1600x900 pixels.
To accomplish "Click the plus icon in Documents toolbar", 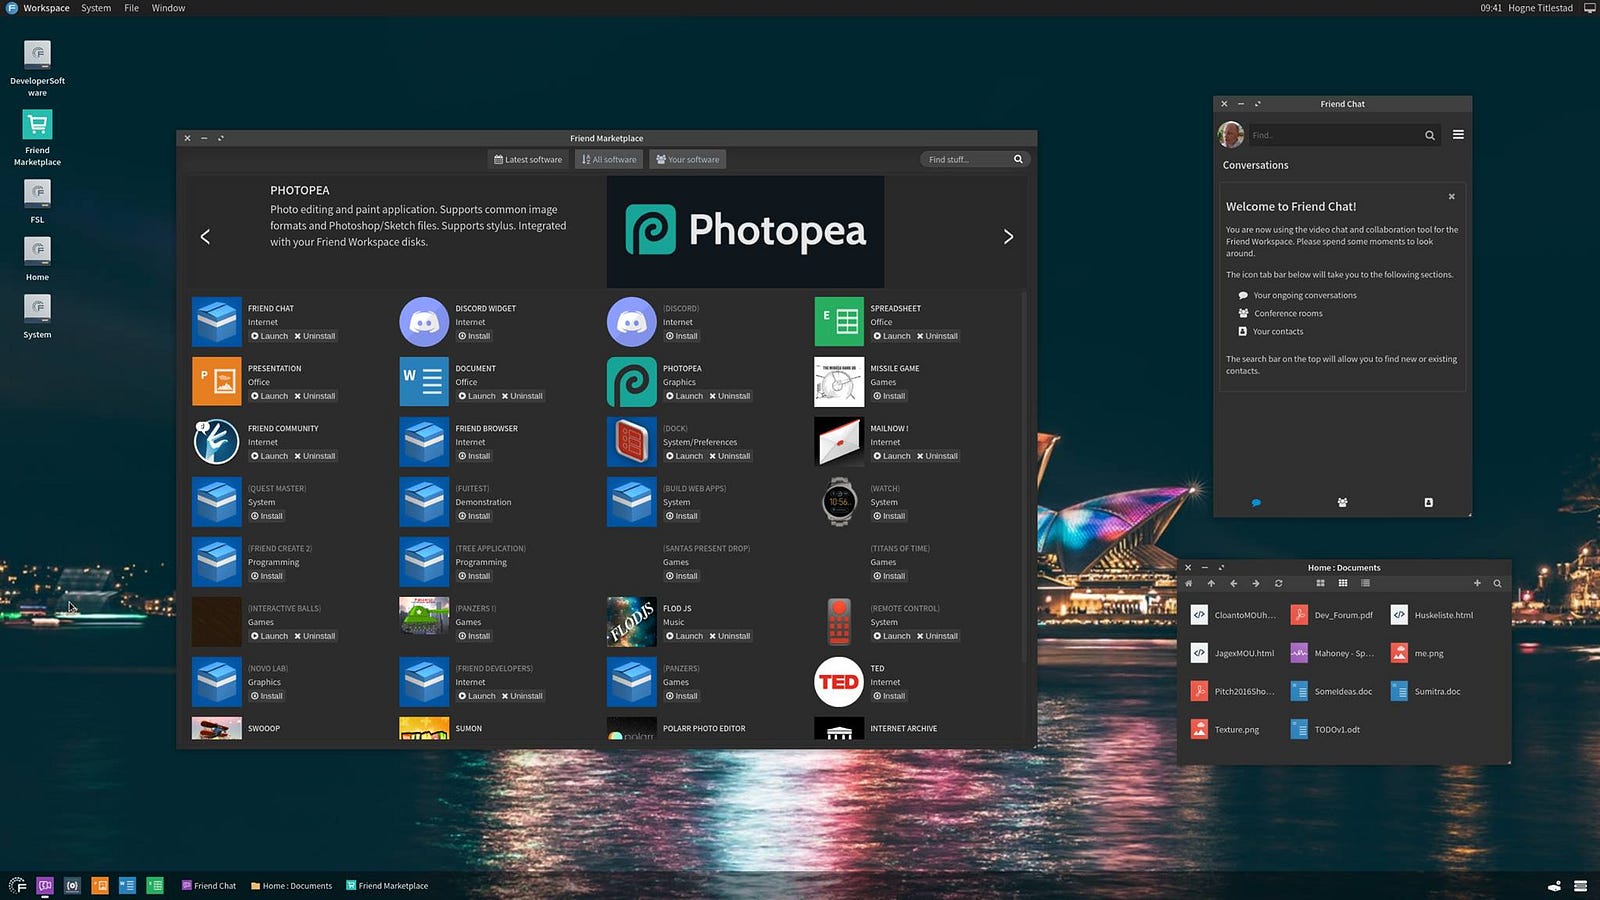I will point(1477,583).
